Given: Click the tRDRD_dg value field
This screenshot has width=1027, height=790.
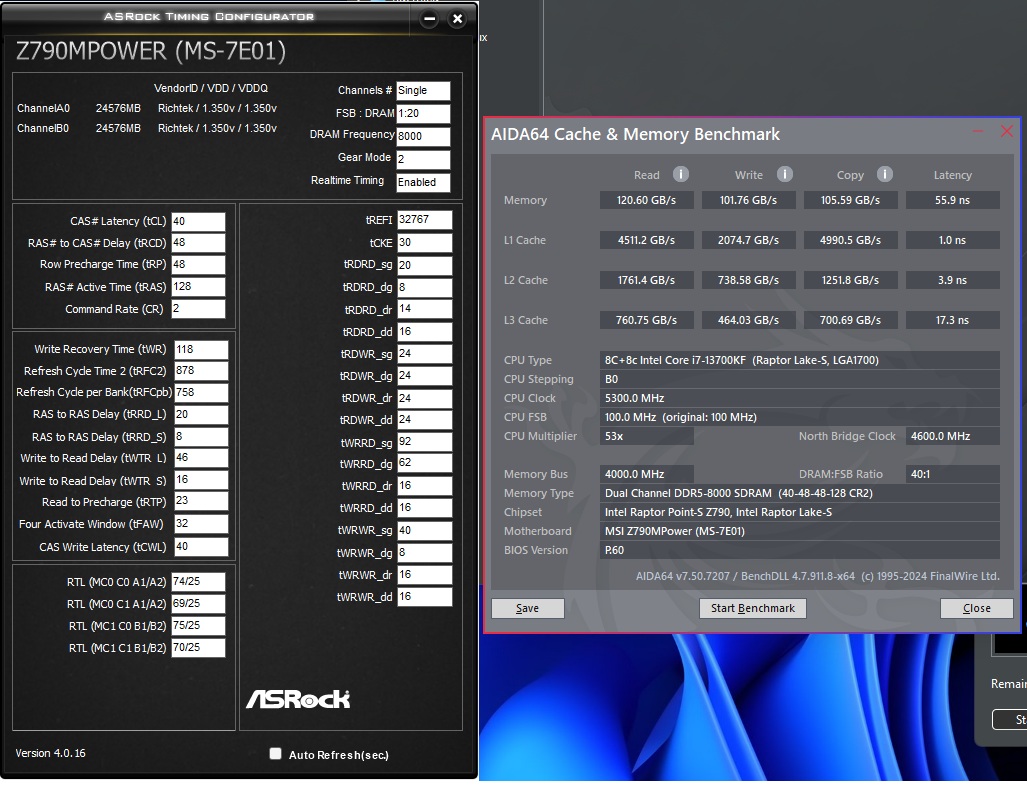Looking at the screenshot, I should pos(424,288).
